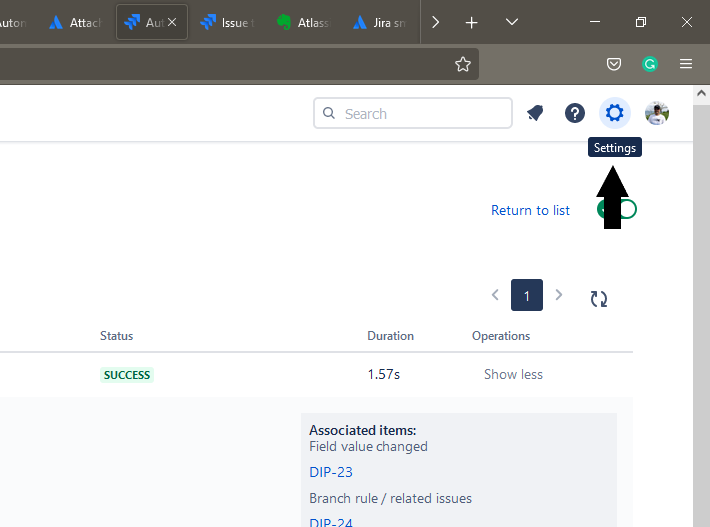Open the DIP-24 issue link
This screenshot has width=710, height=527.
[x=331, y=522]
